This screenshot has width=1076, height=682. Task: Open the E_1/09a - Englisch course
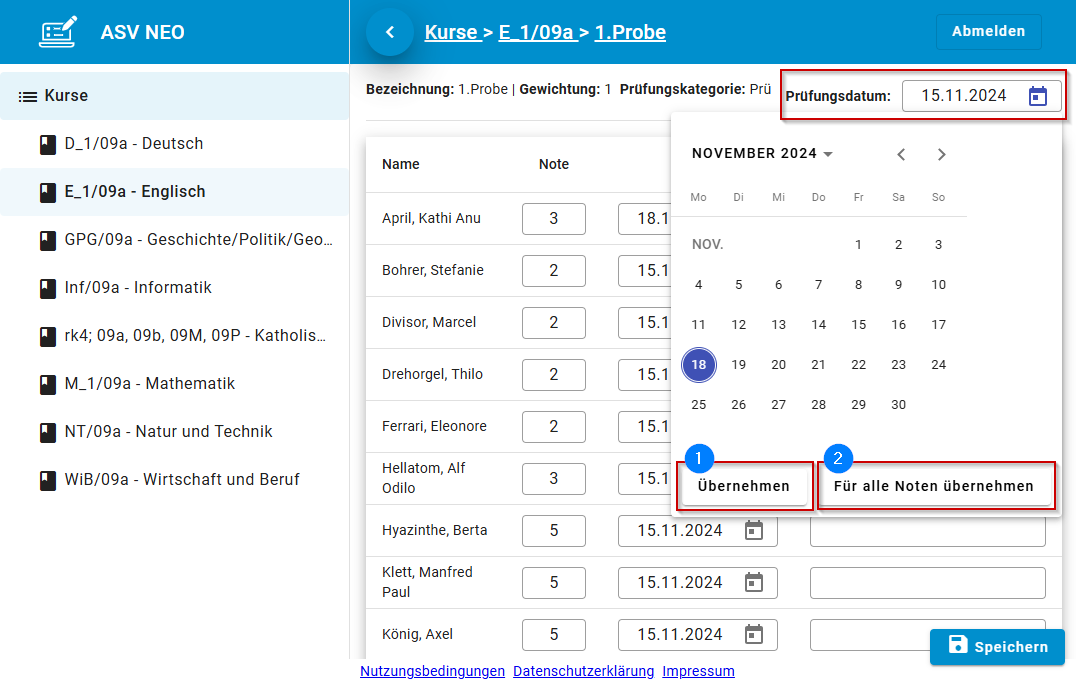point(174,192)
